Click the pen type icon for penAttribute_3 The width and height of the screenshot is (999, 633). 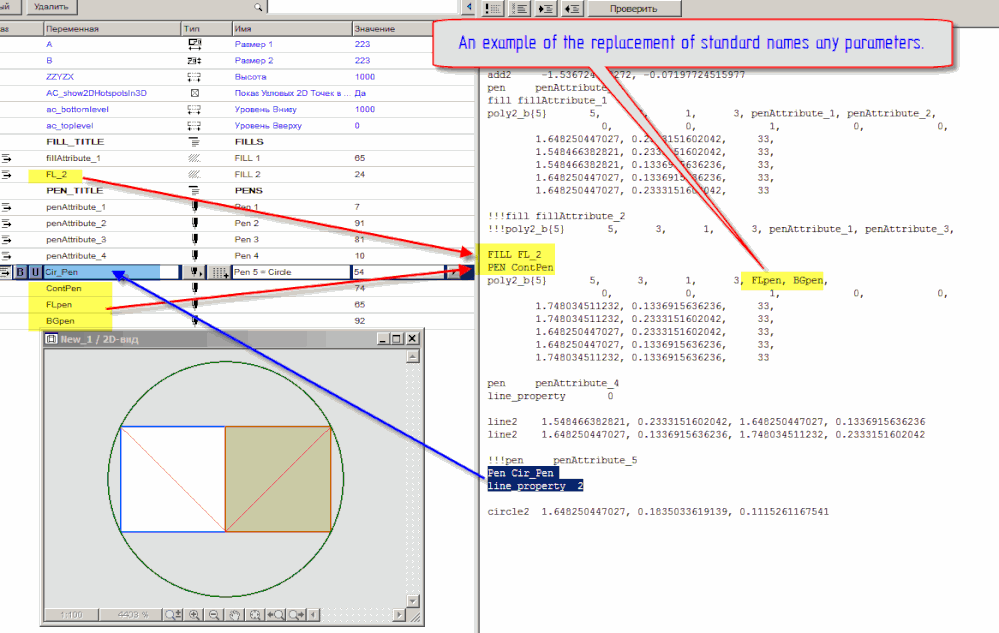tap(195, 239)
